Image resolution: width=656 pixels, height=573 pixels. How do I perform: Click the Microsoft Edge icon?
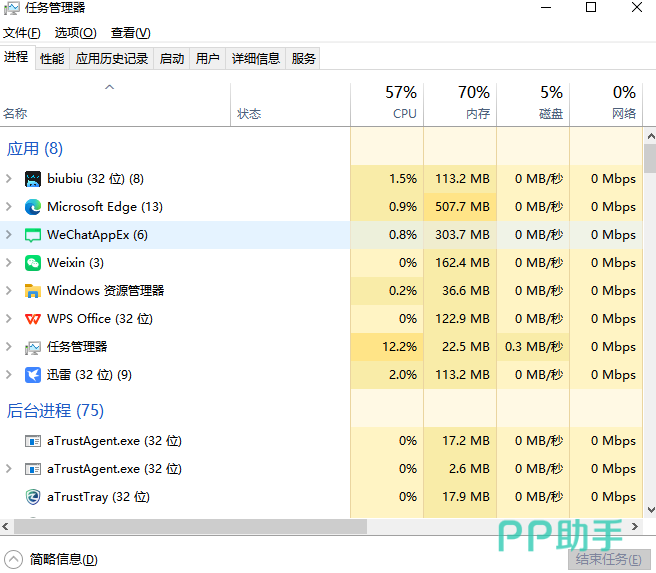point(33,207)
